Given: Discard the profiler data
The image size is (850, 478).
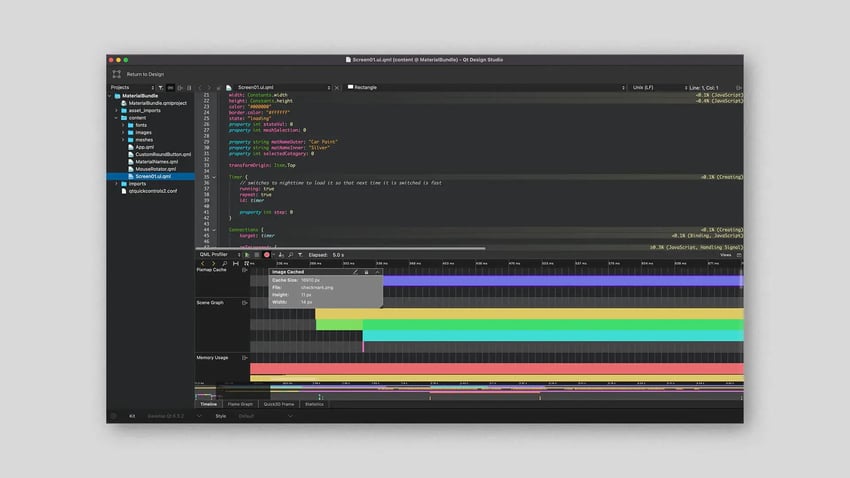Looking at the screenshot, I should 281,255.
